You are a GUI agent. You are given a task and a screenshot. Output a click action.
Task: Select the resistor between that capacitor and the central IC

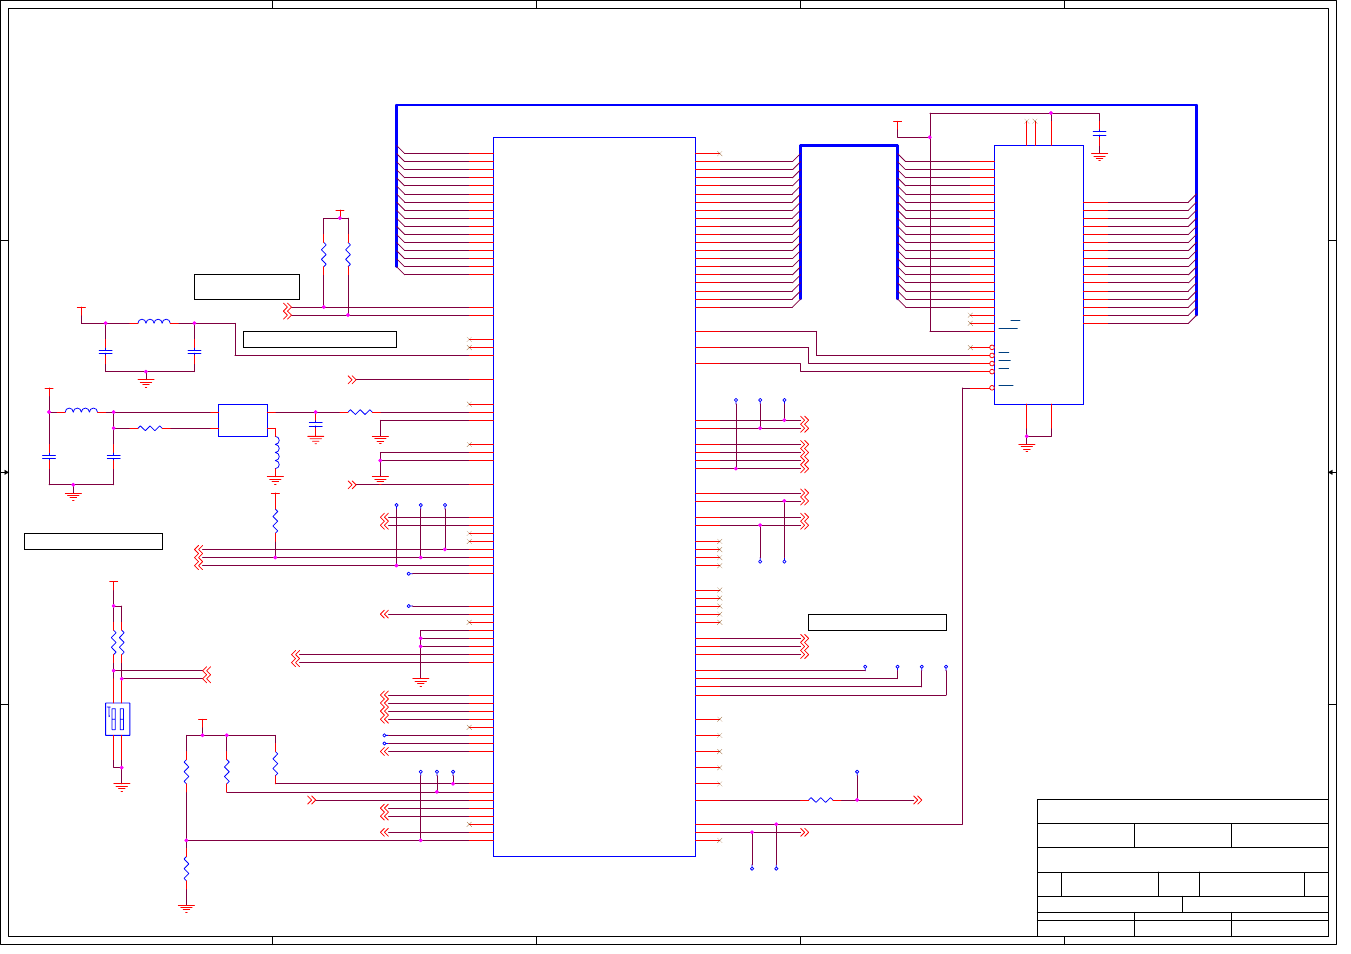[360, 412]
